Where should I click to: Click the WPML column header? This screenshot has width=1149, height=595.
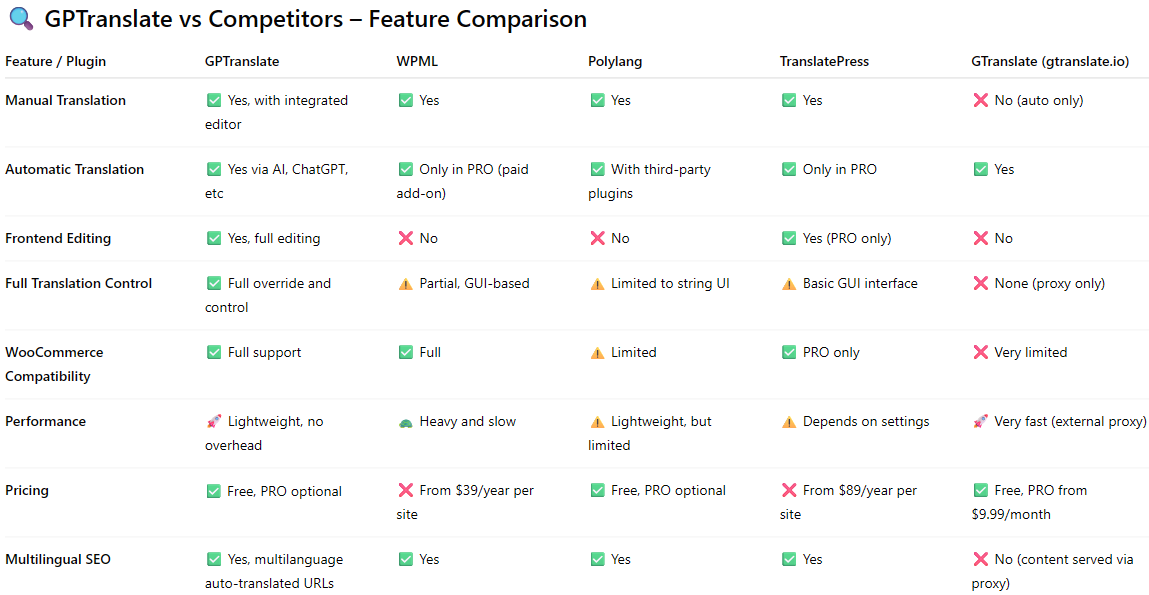pyautogui.click(x=417, y=62)
